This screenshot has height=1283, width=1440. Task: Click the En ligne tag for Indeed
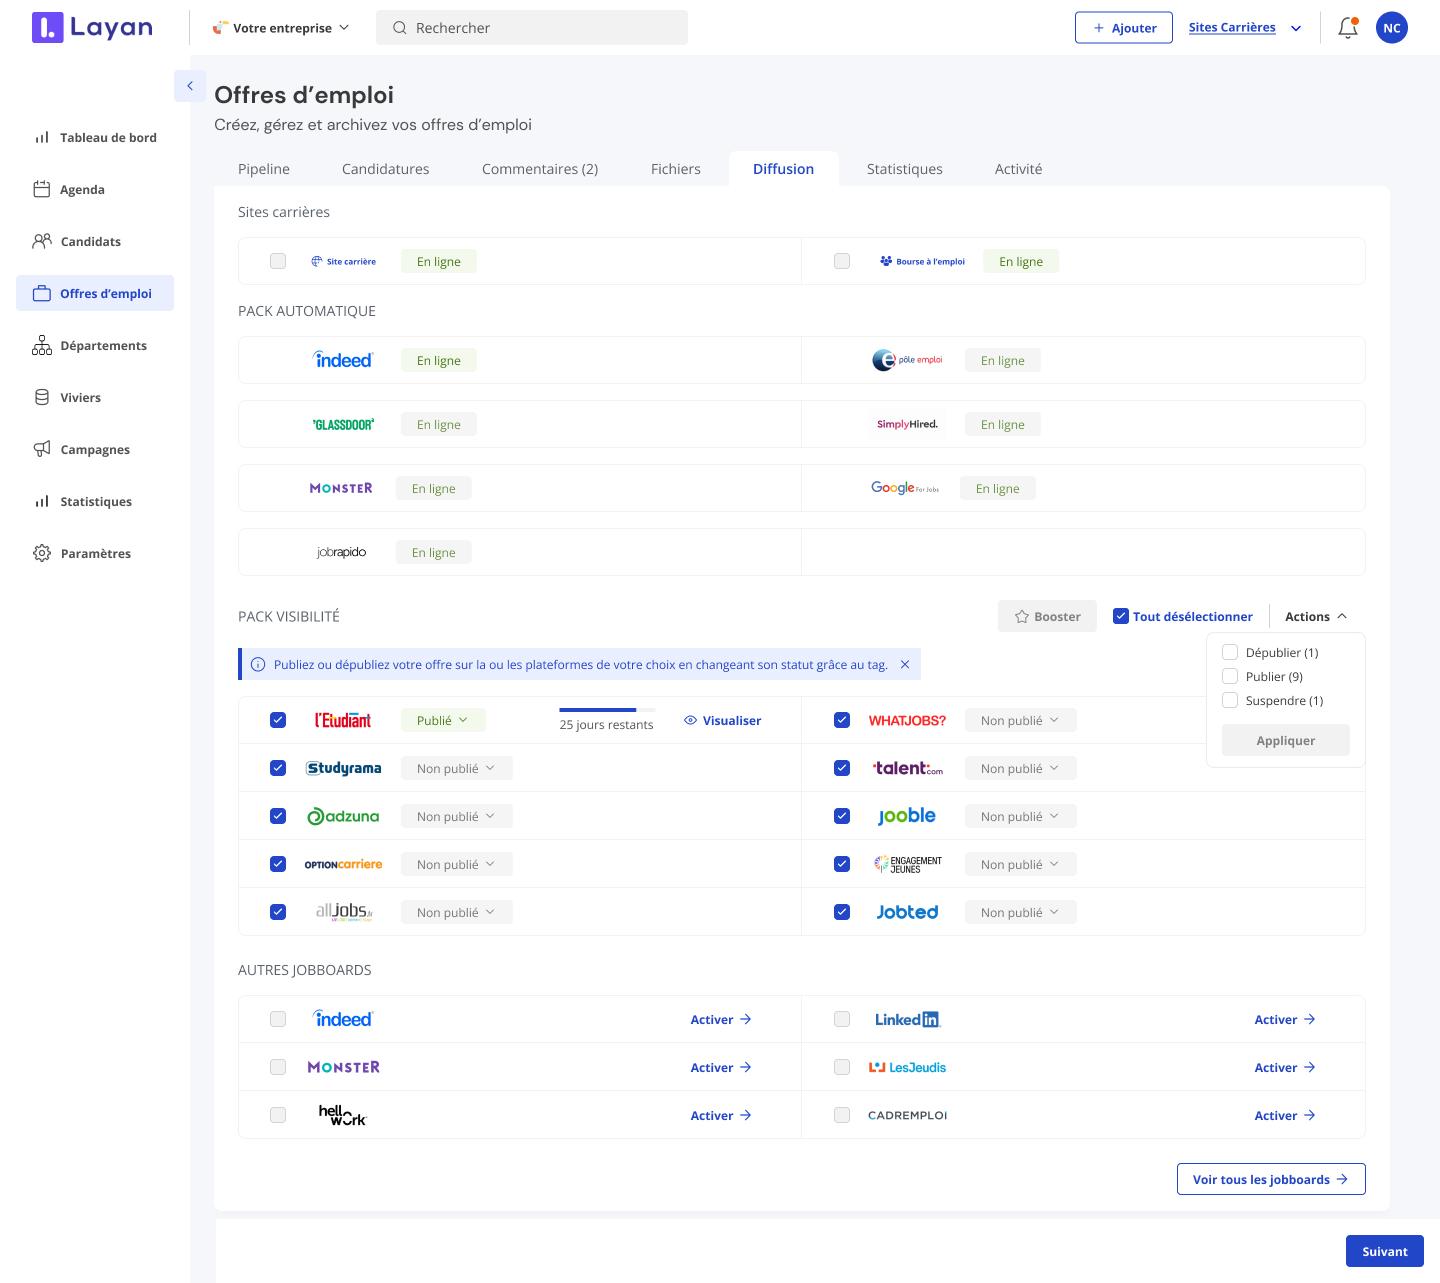pyautogui.click(x=439, y=360)
